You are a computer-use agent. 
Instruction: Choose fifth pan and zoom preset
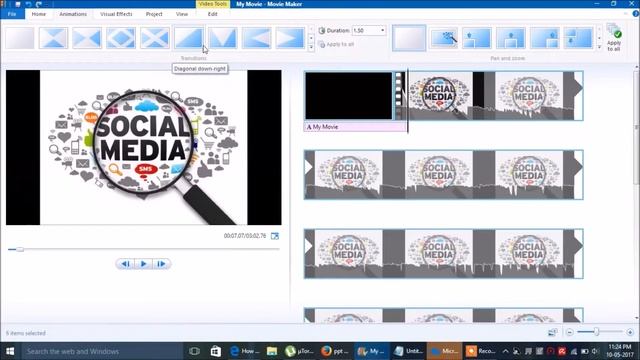click(544, 38)
